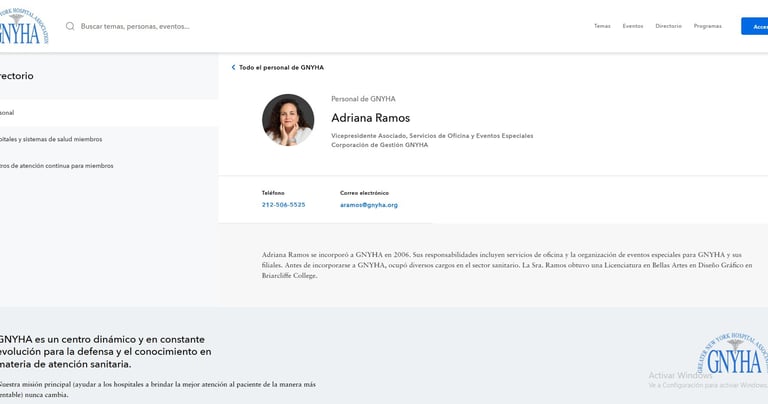Click the Adriana Ramos name heading
768x404 pixels.
point(370,118)
